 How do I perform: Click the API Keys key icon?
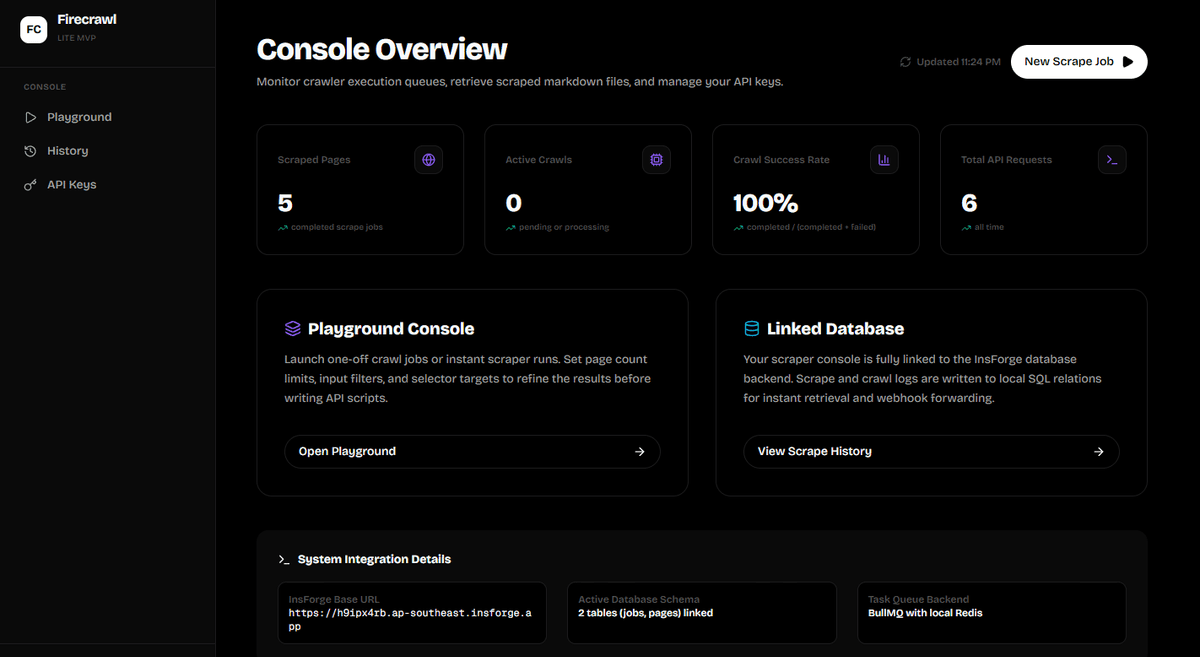point(30,185)
